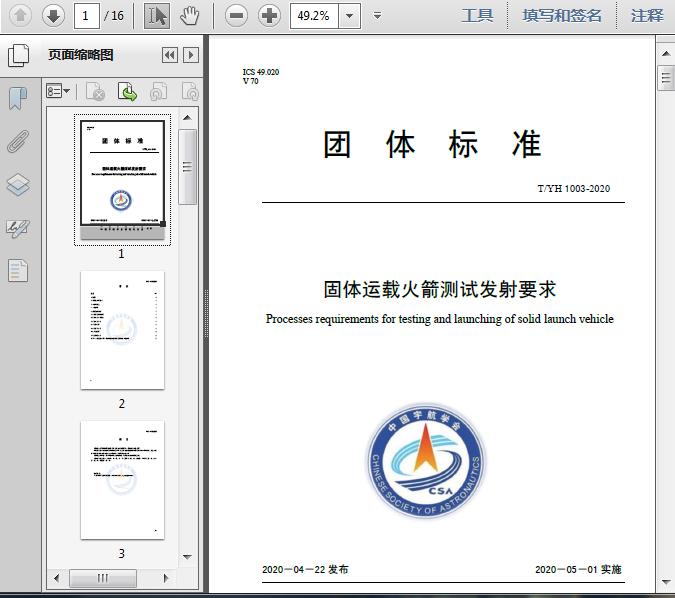Collapse the thumbnails panel with double-arrow

point(170,55)
